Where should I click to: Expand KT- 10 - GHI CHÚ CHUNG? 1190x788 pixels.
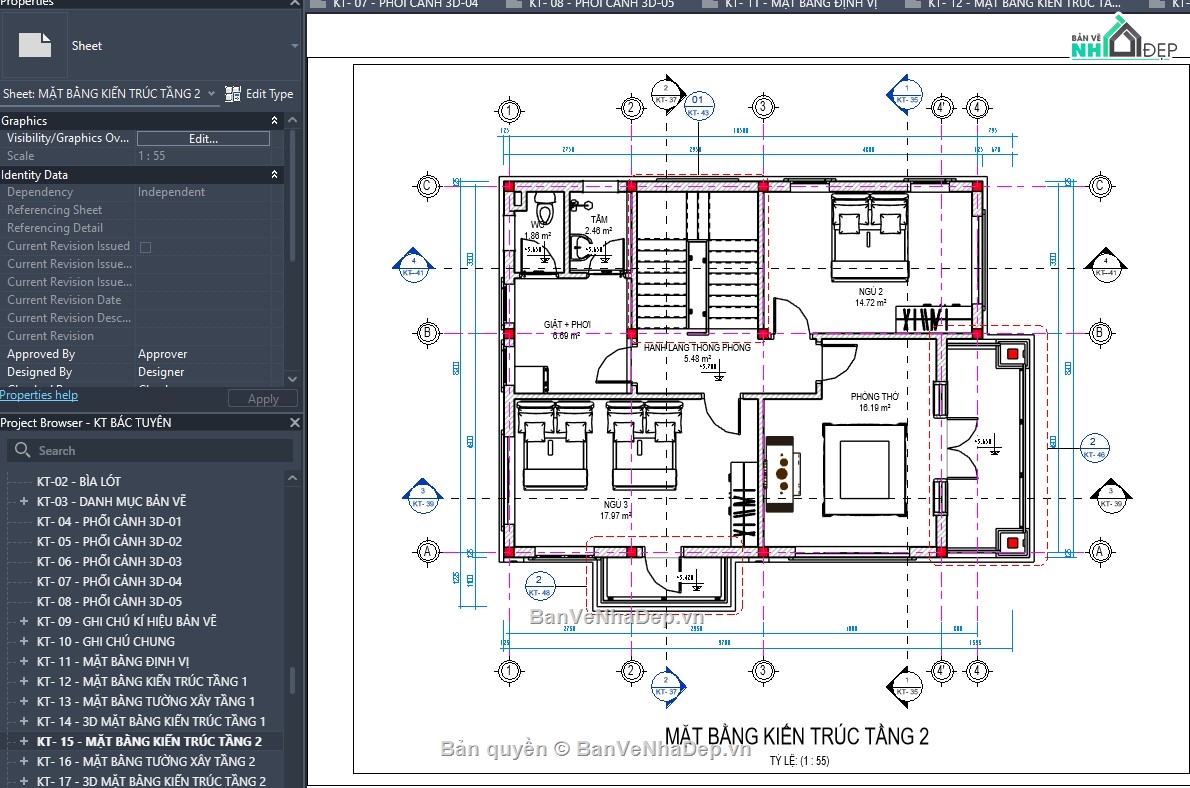[24, 641]
